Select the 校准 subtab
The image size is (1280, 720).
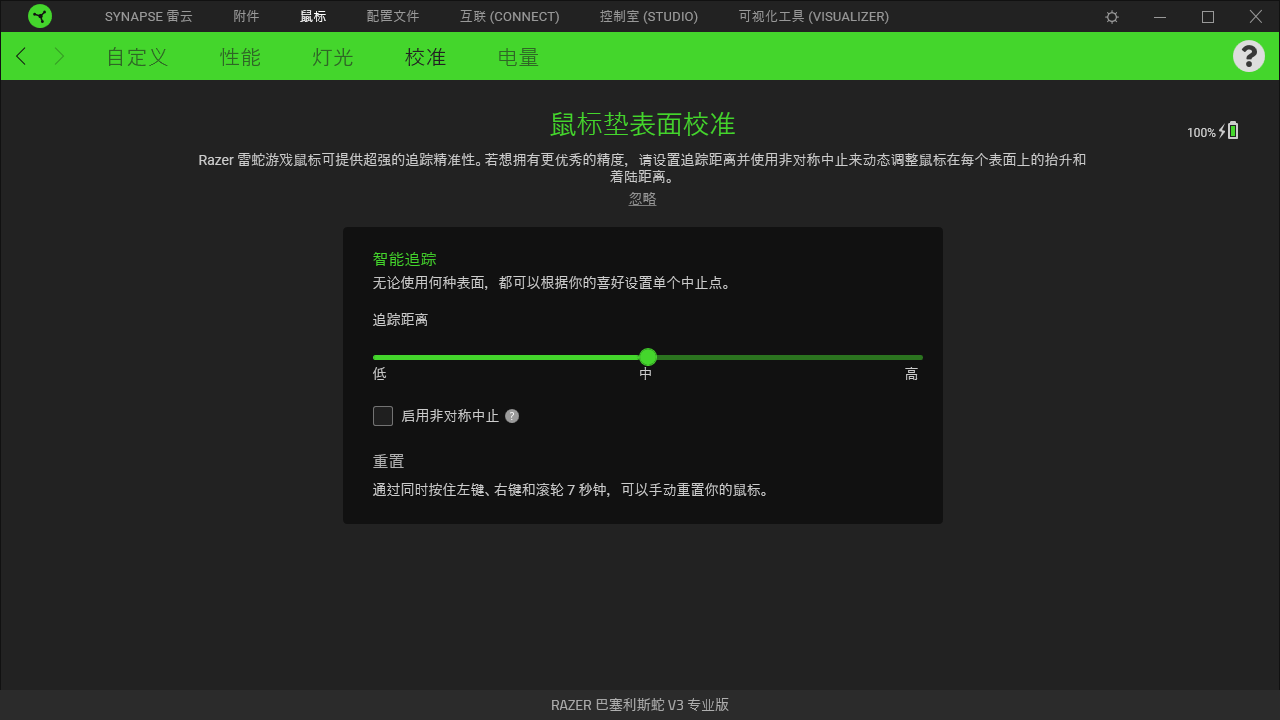tap(425, 57)
